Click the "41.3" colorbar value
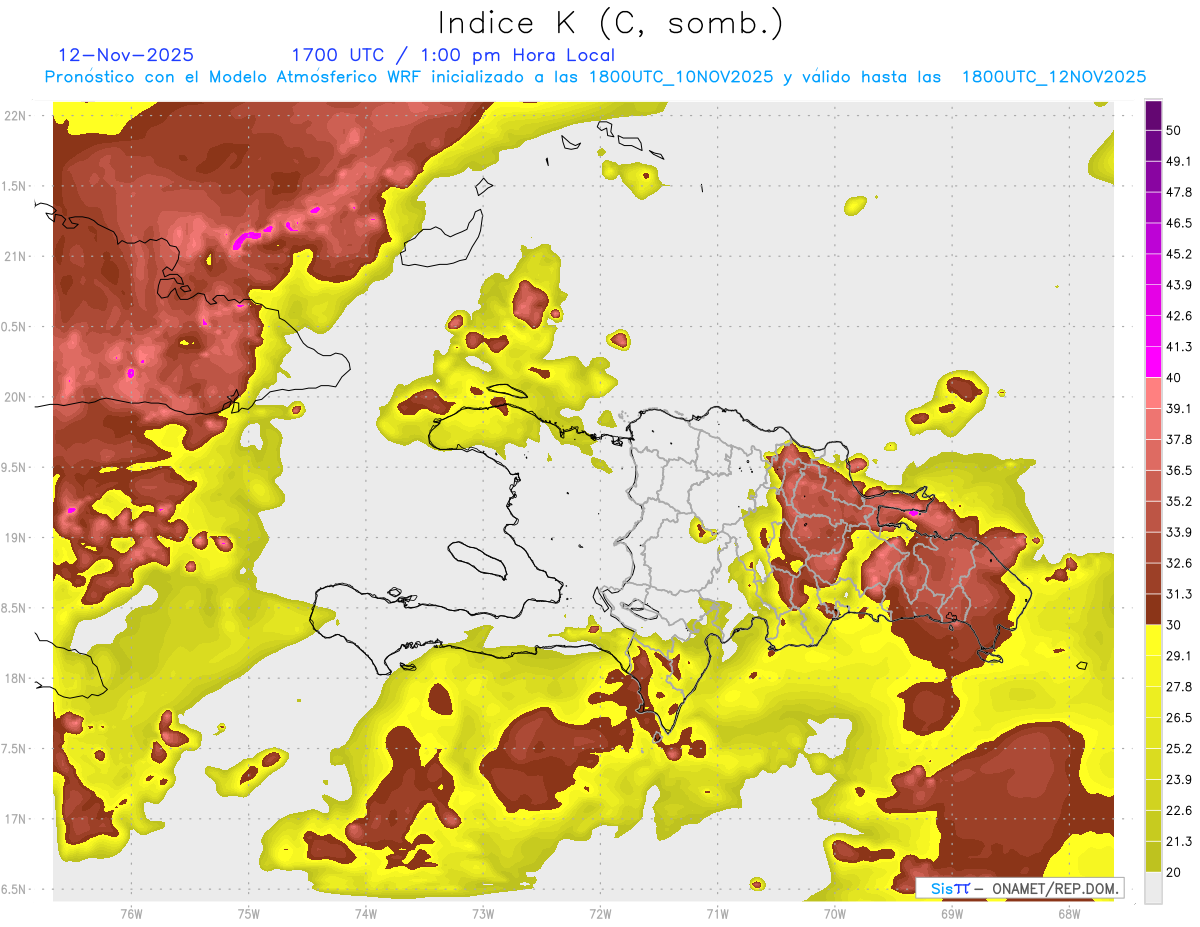 [1179, 347]
